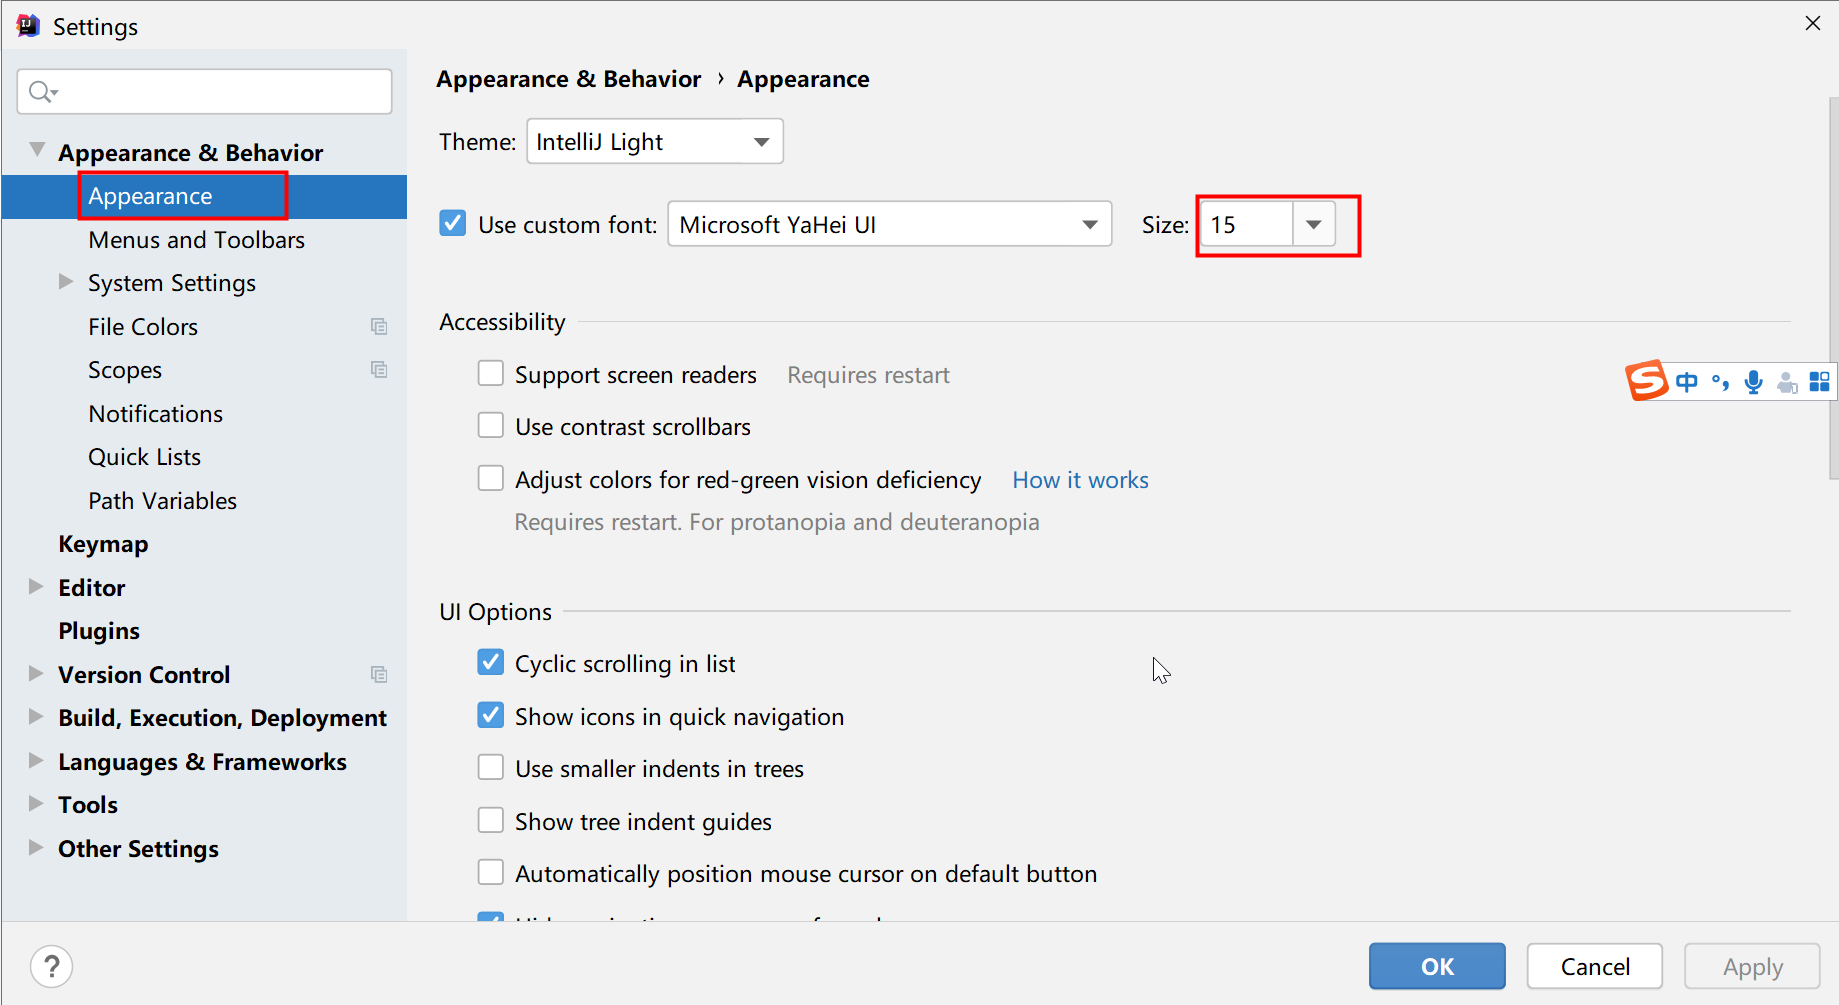Select Path Variables in the tree
The image size is (1839, 1005).
pyautogui.click(x=204, y=501)
